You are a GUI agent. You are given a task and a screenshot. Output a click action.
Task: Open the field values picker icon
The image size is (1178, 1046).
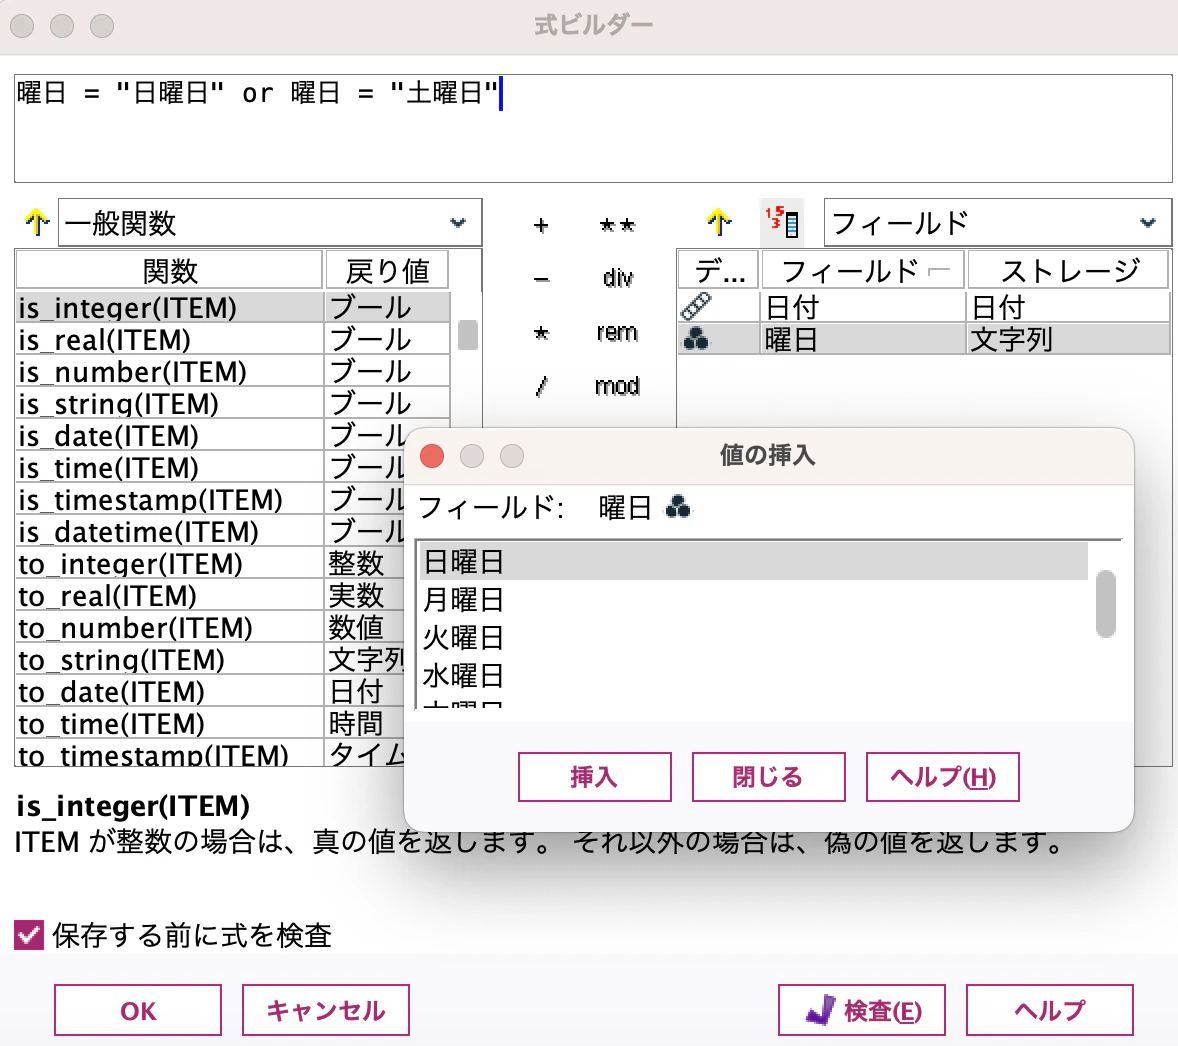pyautogui.click(x=782, y=222)
